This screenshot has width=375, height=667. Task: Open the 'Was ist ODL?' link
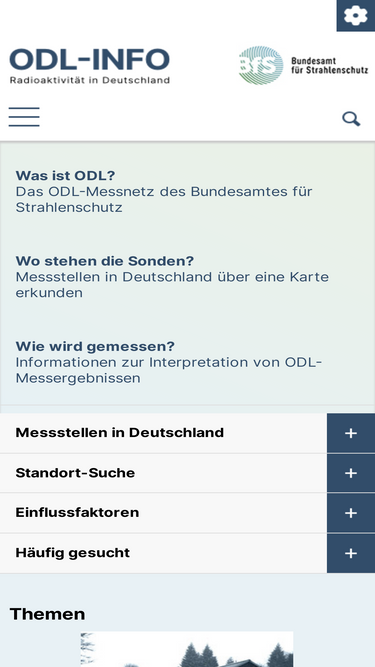point(65,175)
